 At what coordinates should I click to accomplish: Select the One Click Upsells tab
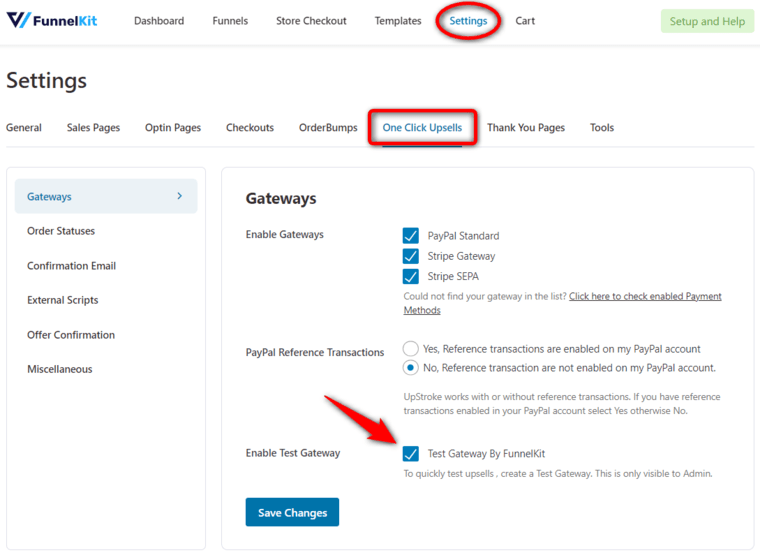click(x=422, y=127)
